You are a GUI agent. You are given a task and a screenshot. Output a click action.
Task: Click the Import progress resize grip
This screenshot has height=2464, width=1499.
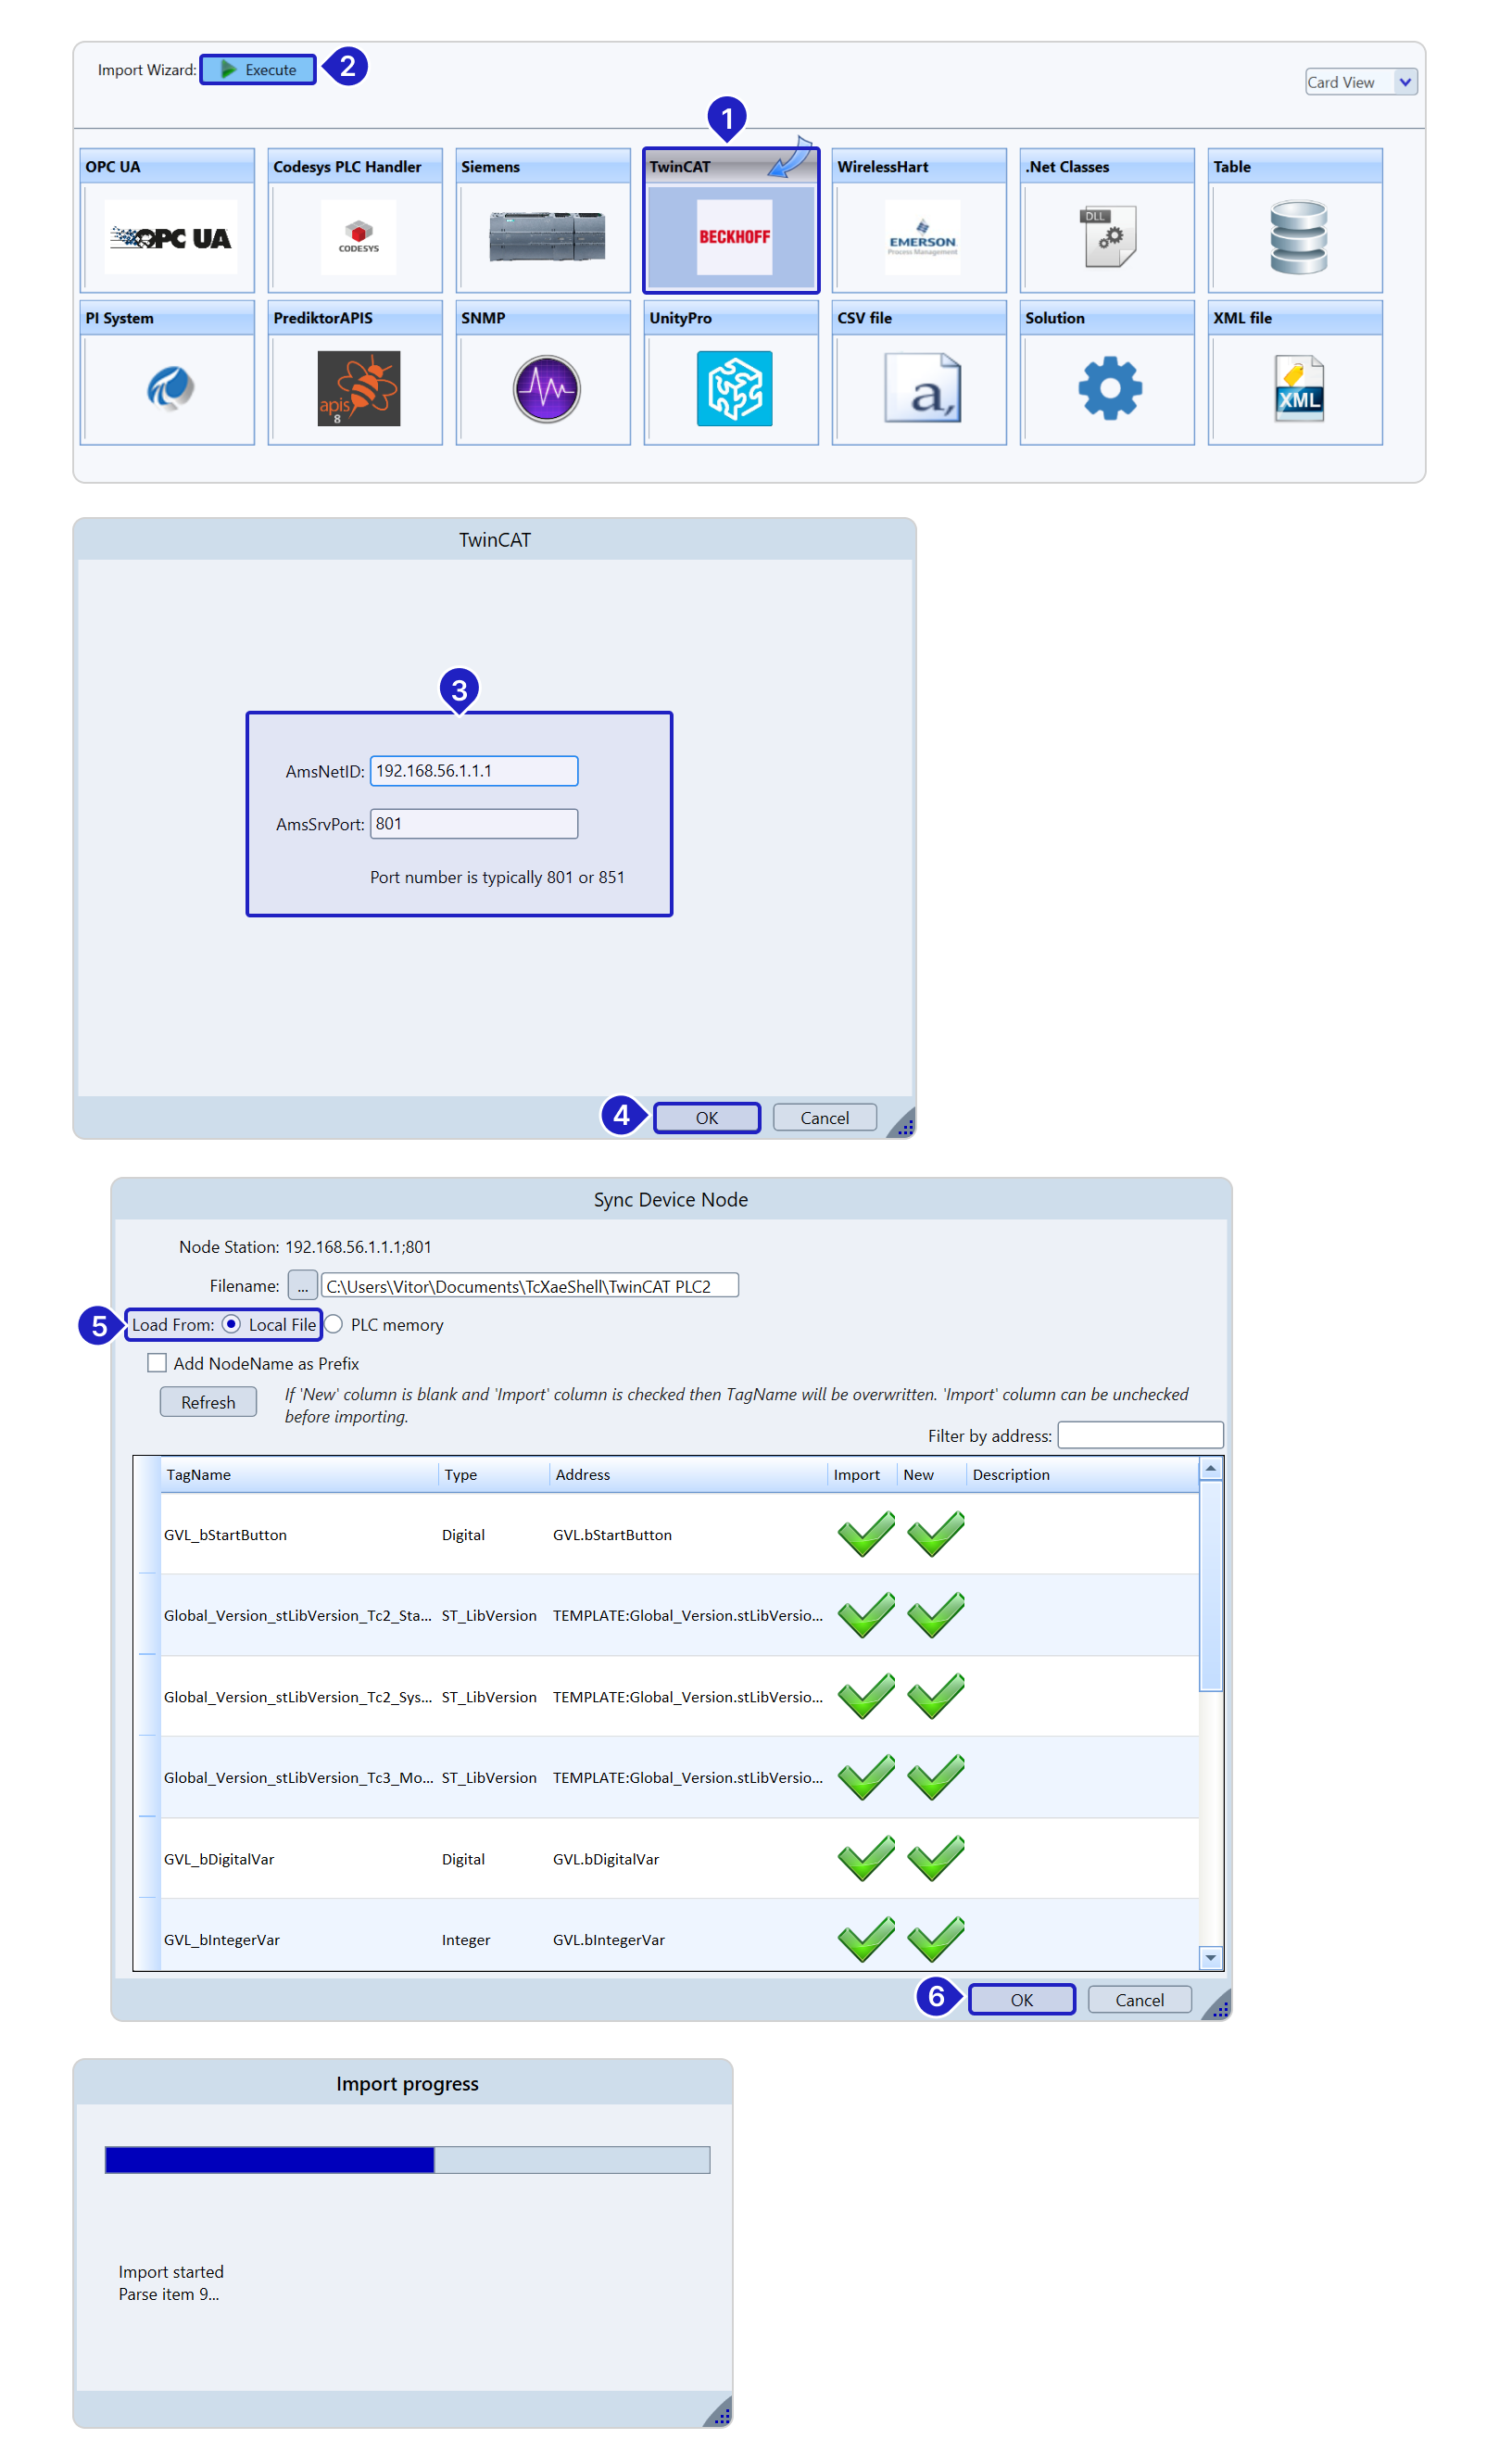[x=718, y=2412]
